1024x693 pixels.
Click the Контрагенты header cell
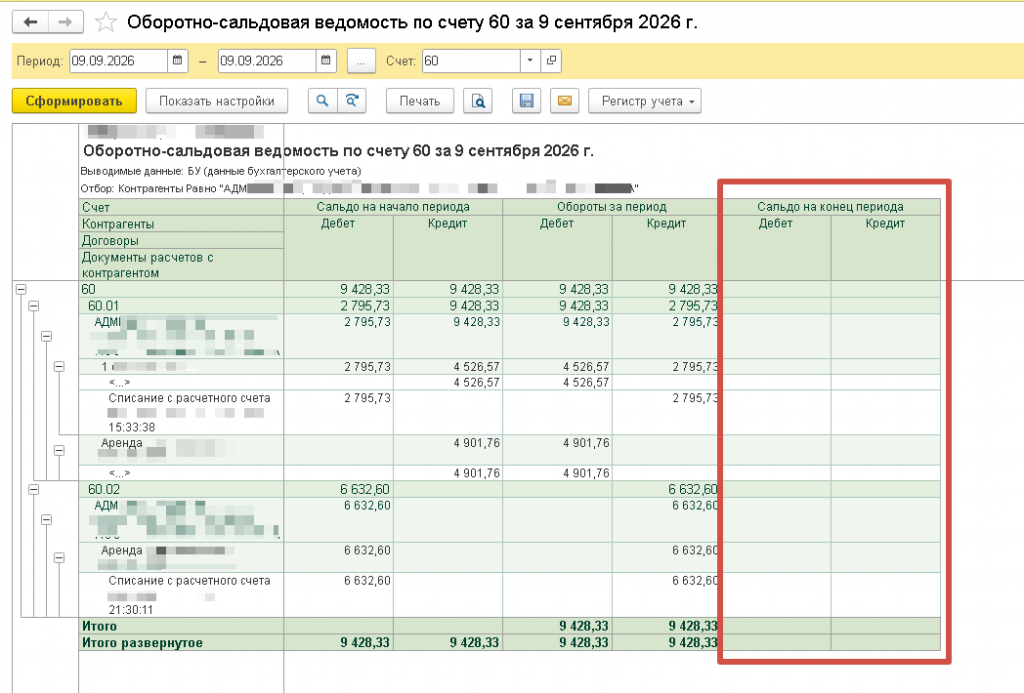click(181, 224)
